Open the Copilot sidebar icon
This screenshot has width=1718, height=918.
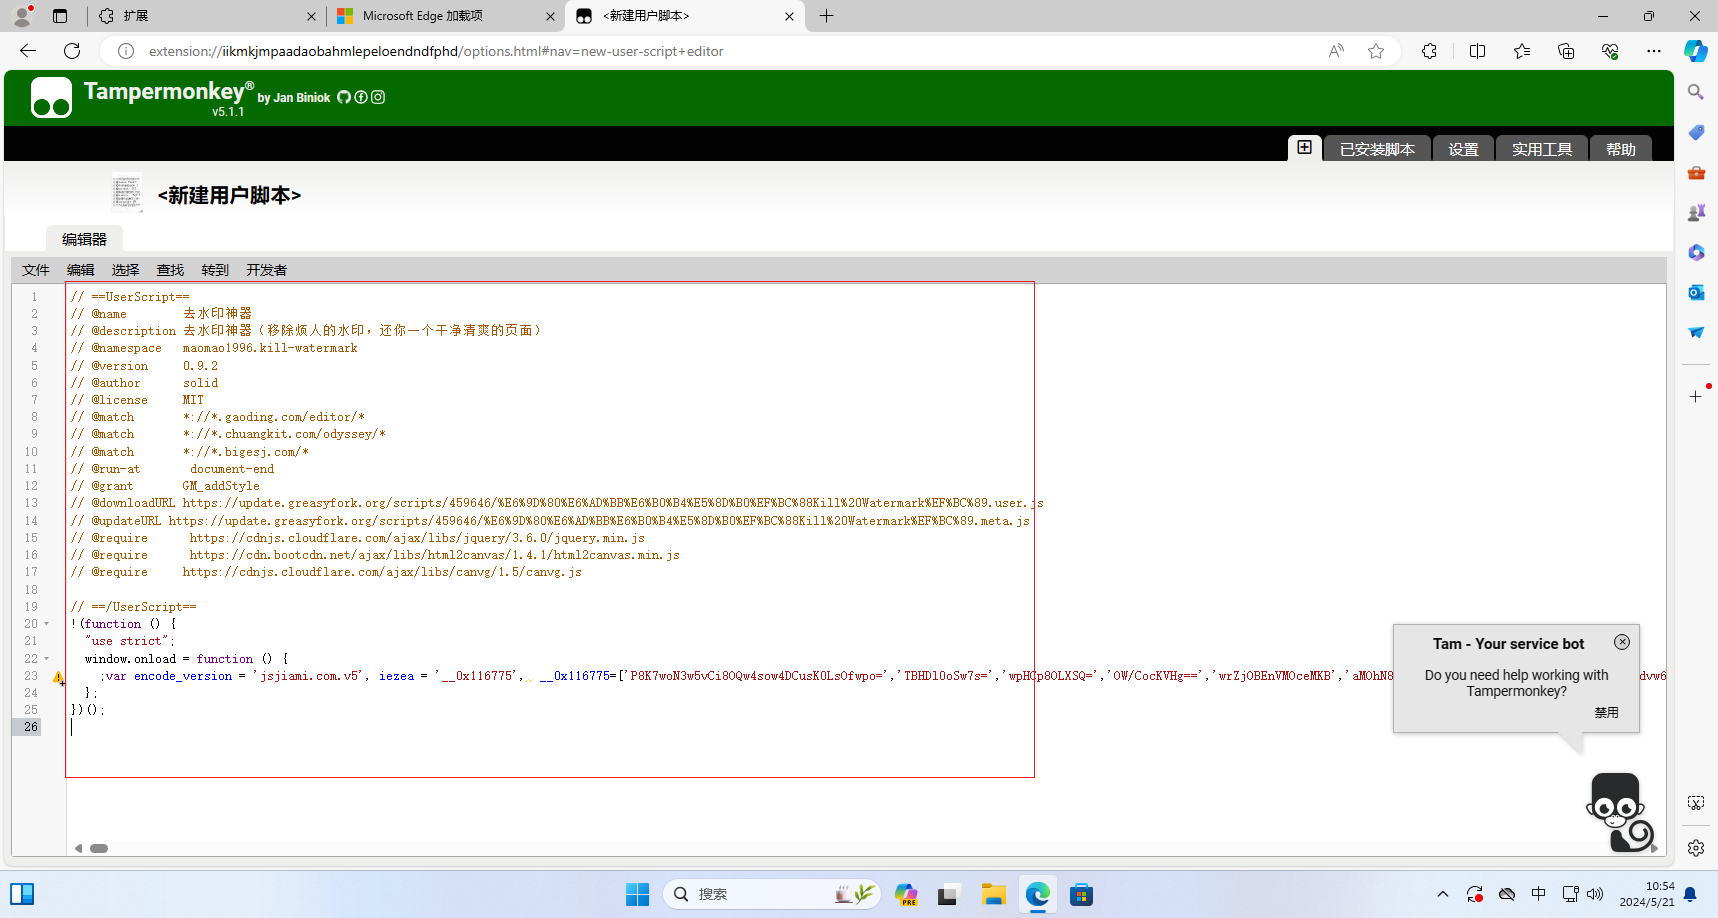[1696, 51]
